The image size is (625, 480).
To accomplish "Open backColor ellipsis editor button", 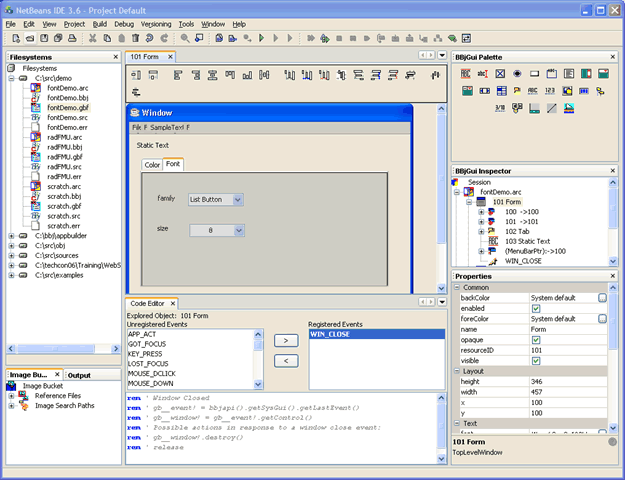I will [x=602, y=298].
